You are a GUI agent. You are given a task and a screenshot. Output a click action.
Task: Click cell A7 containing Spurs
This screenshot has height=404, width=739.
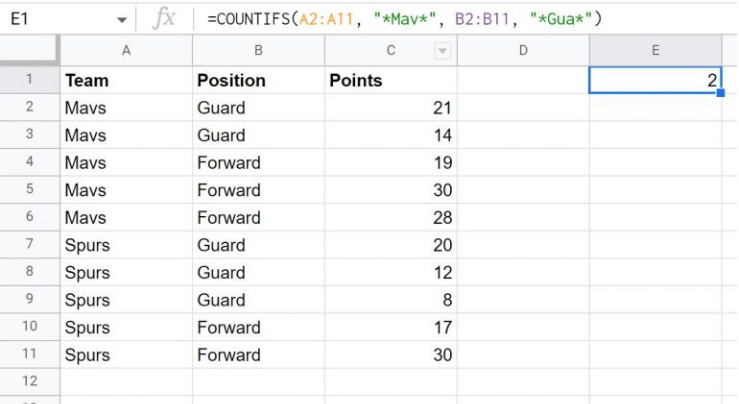click(x=126, y=245)
